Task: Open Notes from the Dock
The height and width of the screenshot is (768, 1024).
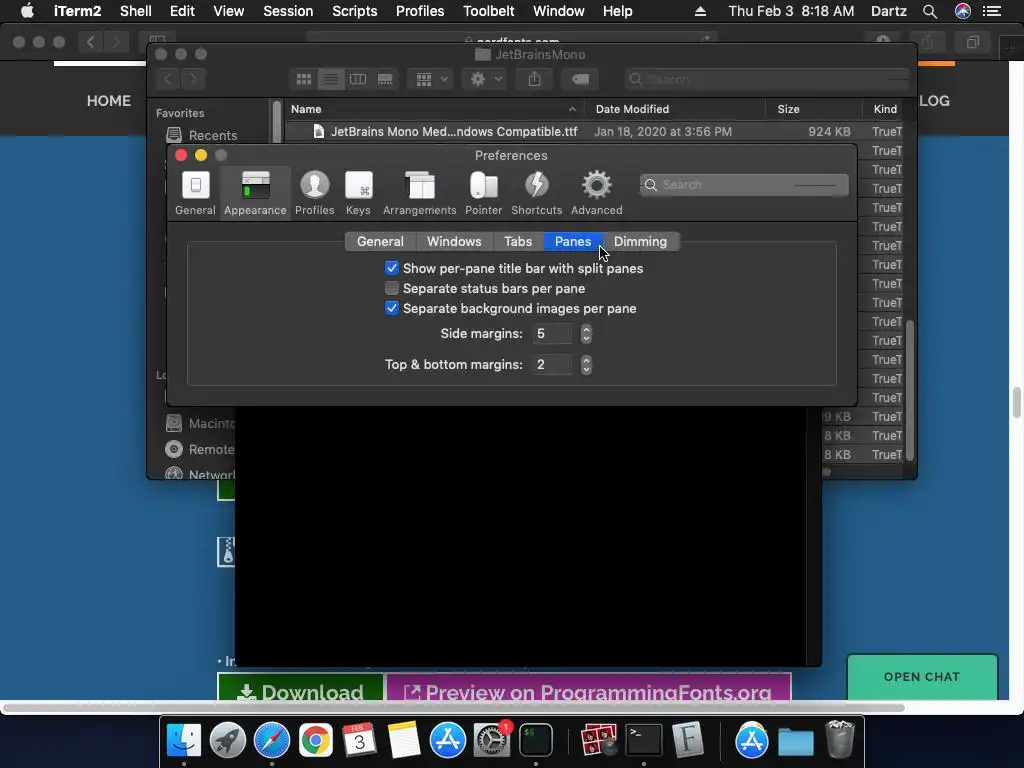Action: coord(404,740)
